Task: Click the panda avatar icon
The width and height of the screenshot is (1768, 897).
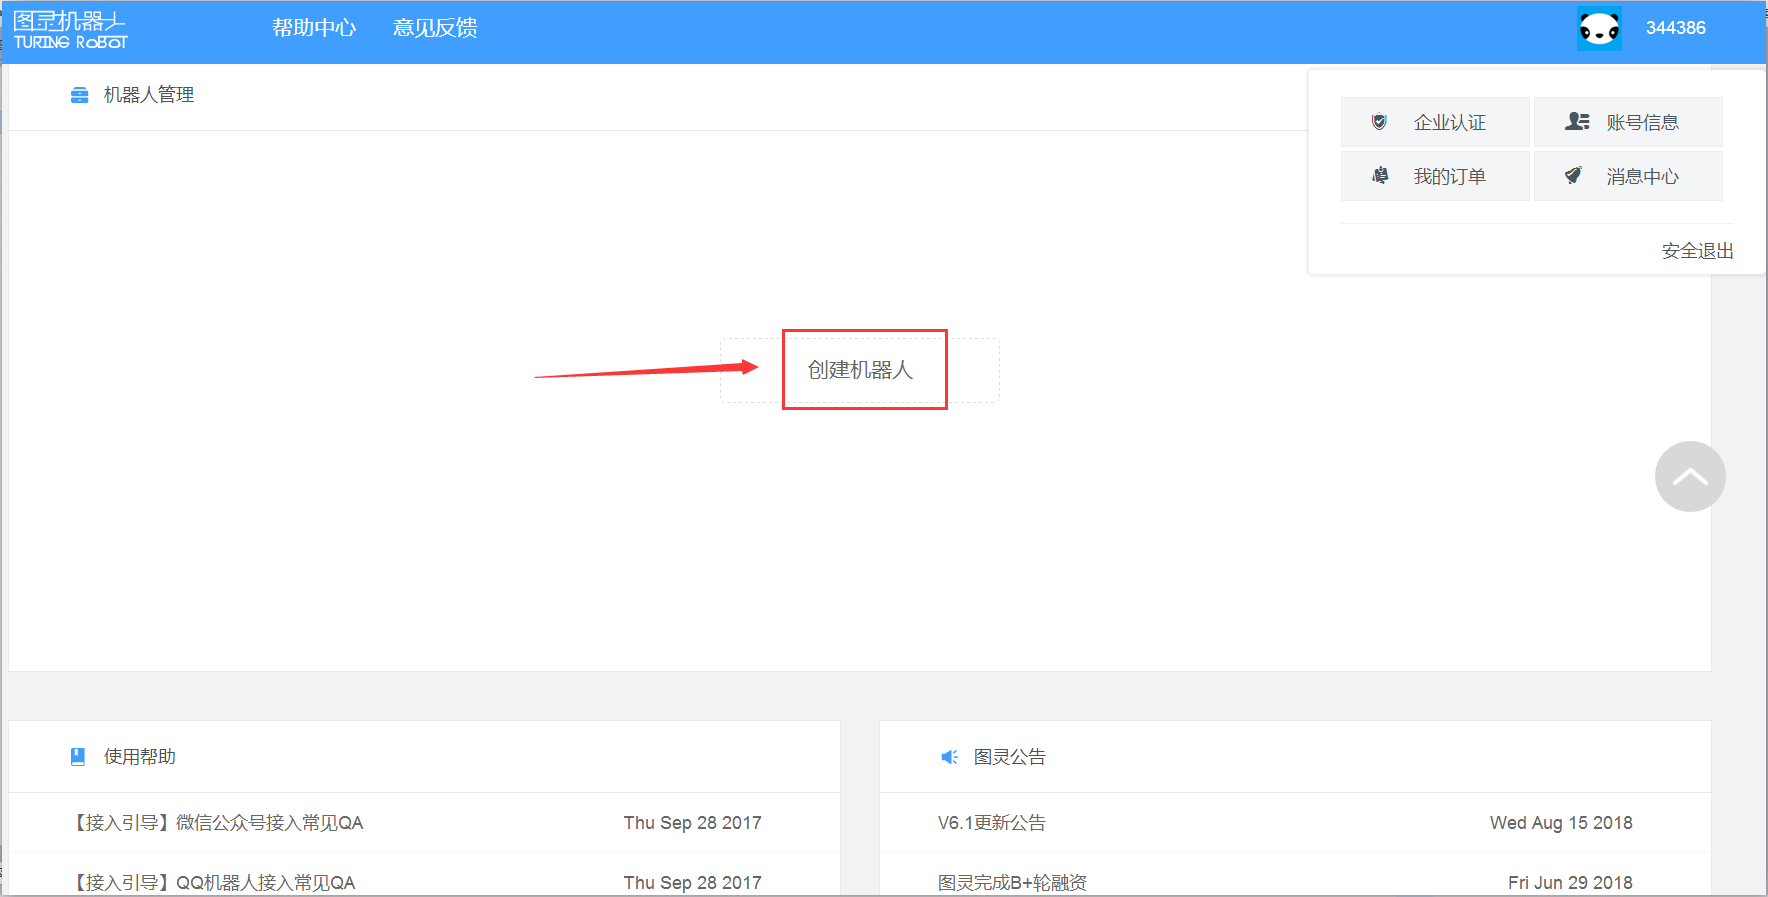Action: click(x=1599, y=29)
